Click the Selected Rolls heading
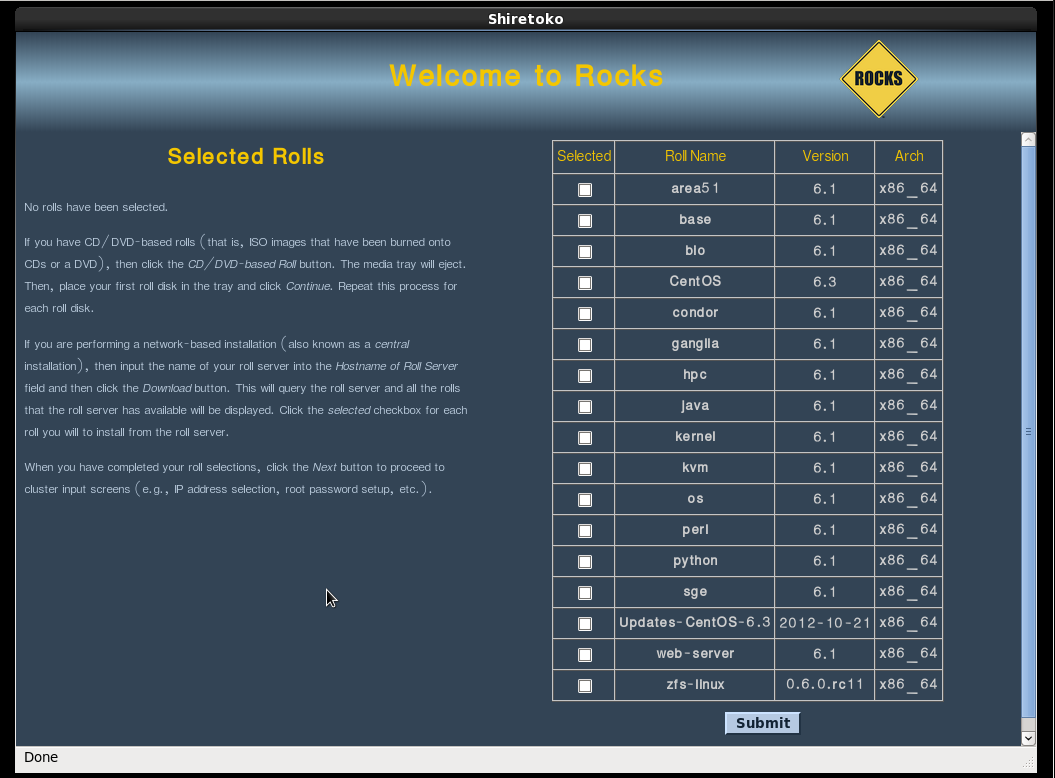Image resolution: width=1055 pixels, height=778 pixels. click(x=246, y=156)
